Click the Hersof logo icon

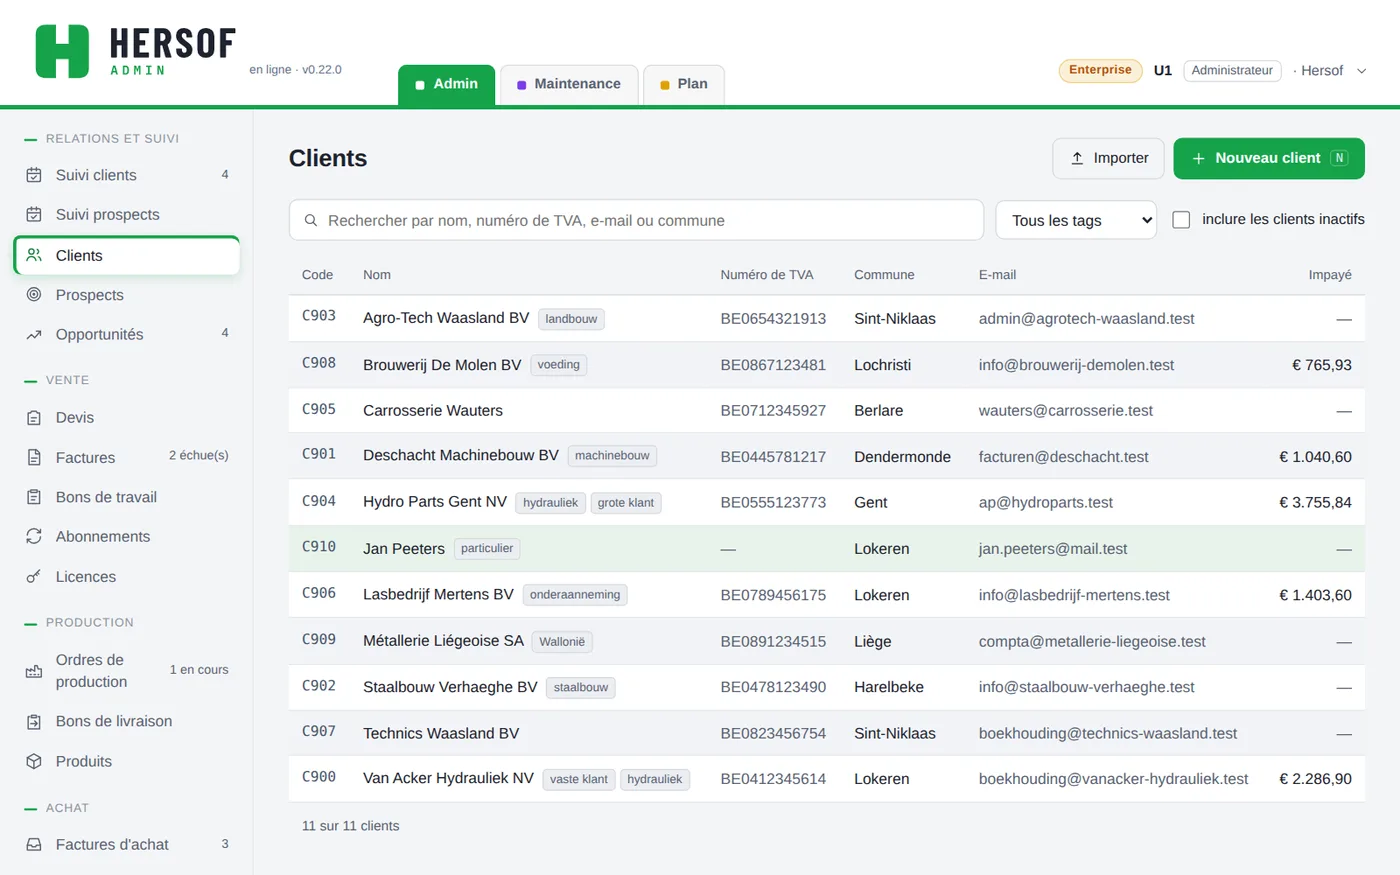(62, 51)
